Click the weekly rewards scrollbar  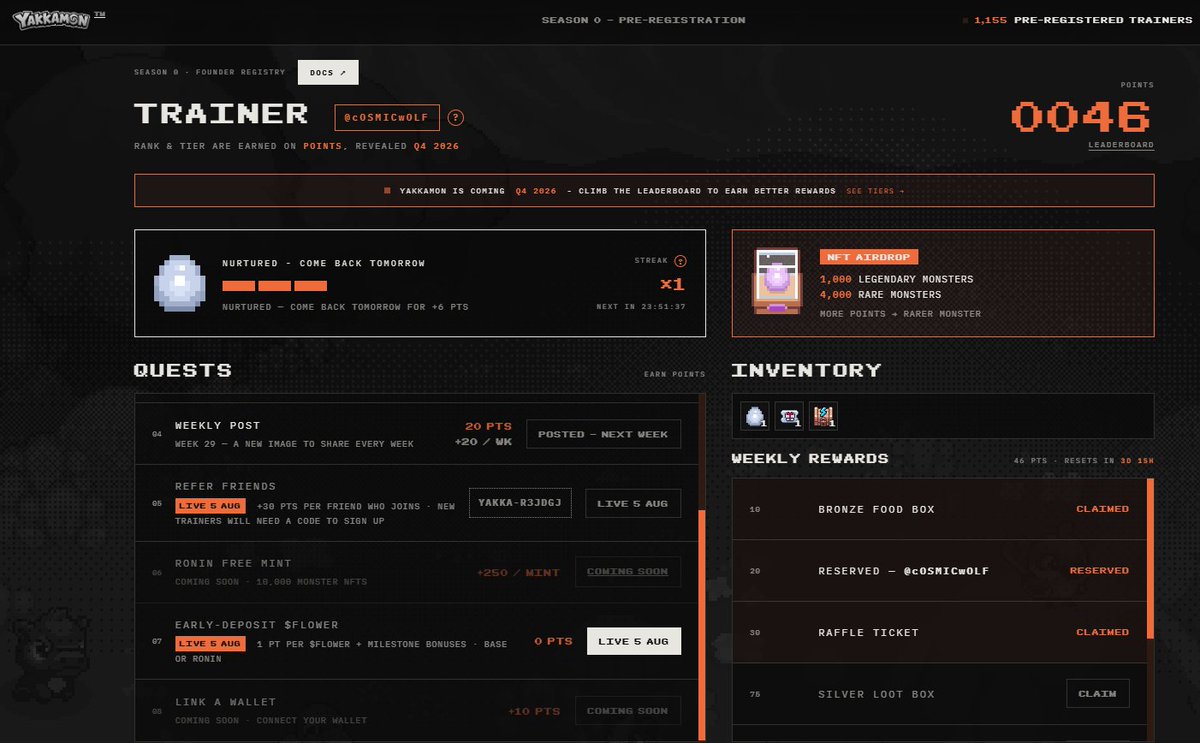point(1150,558)
